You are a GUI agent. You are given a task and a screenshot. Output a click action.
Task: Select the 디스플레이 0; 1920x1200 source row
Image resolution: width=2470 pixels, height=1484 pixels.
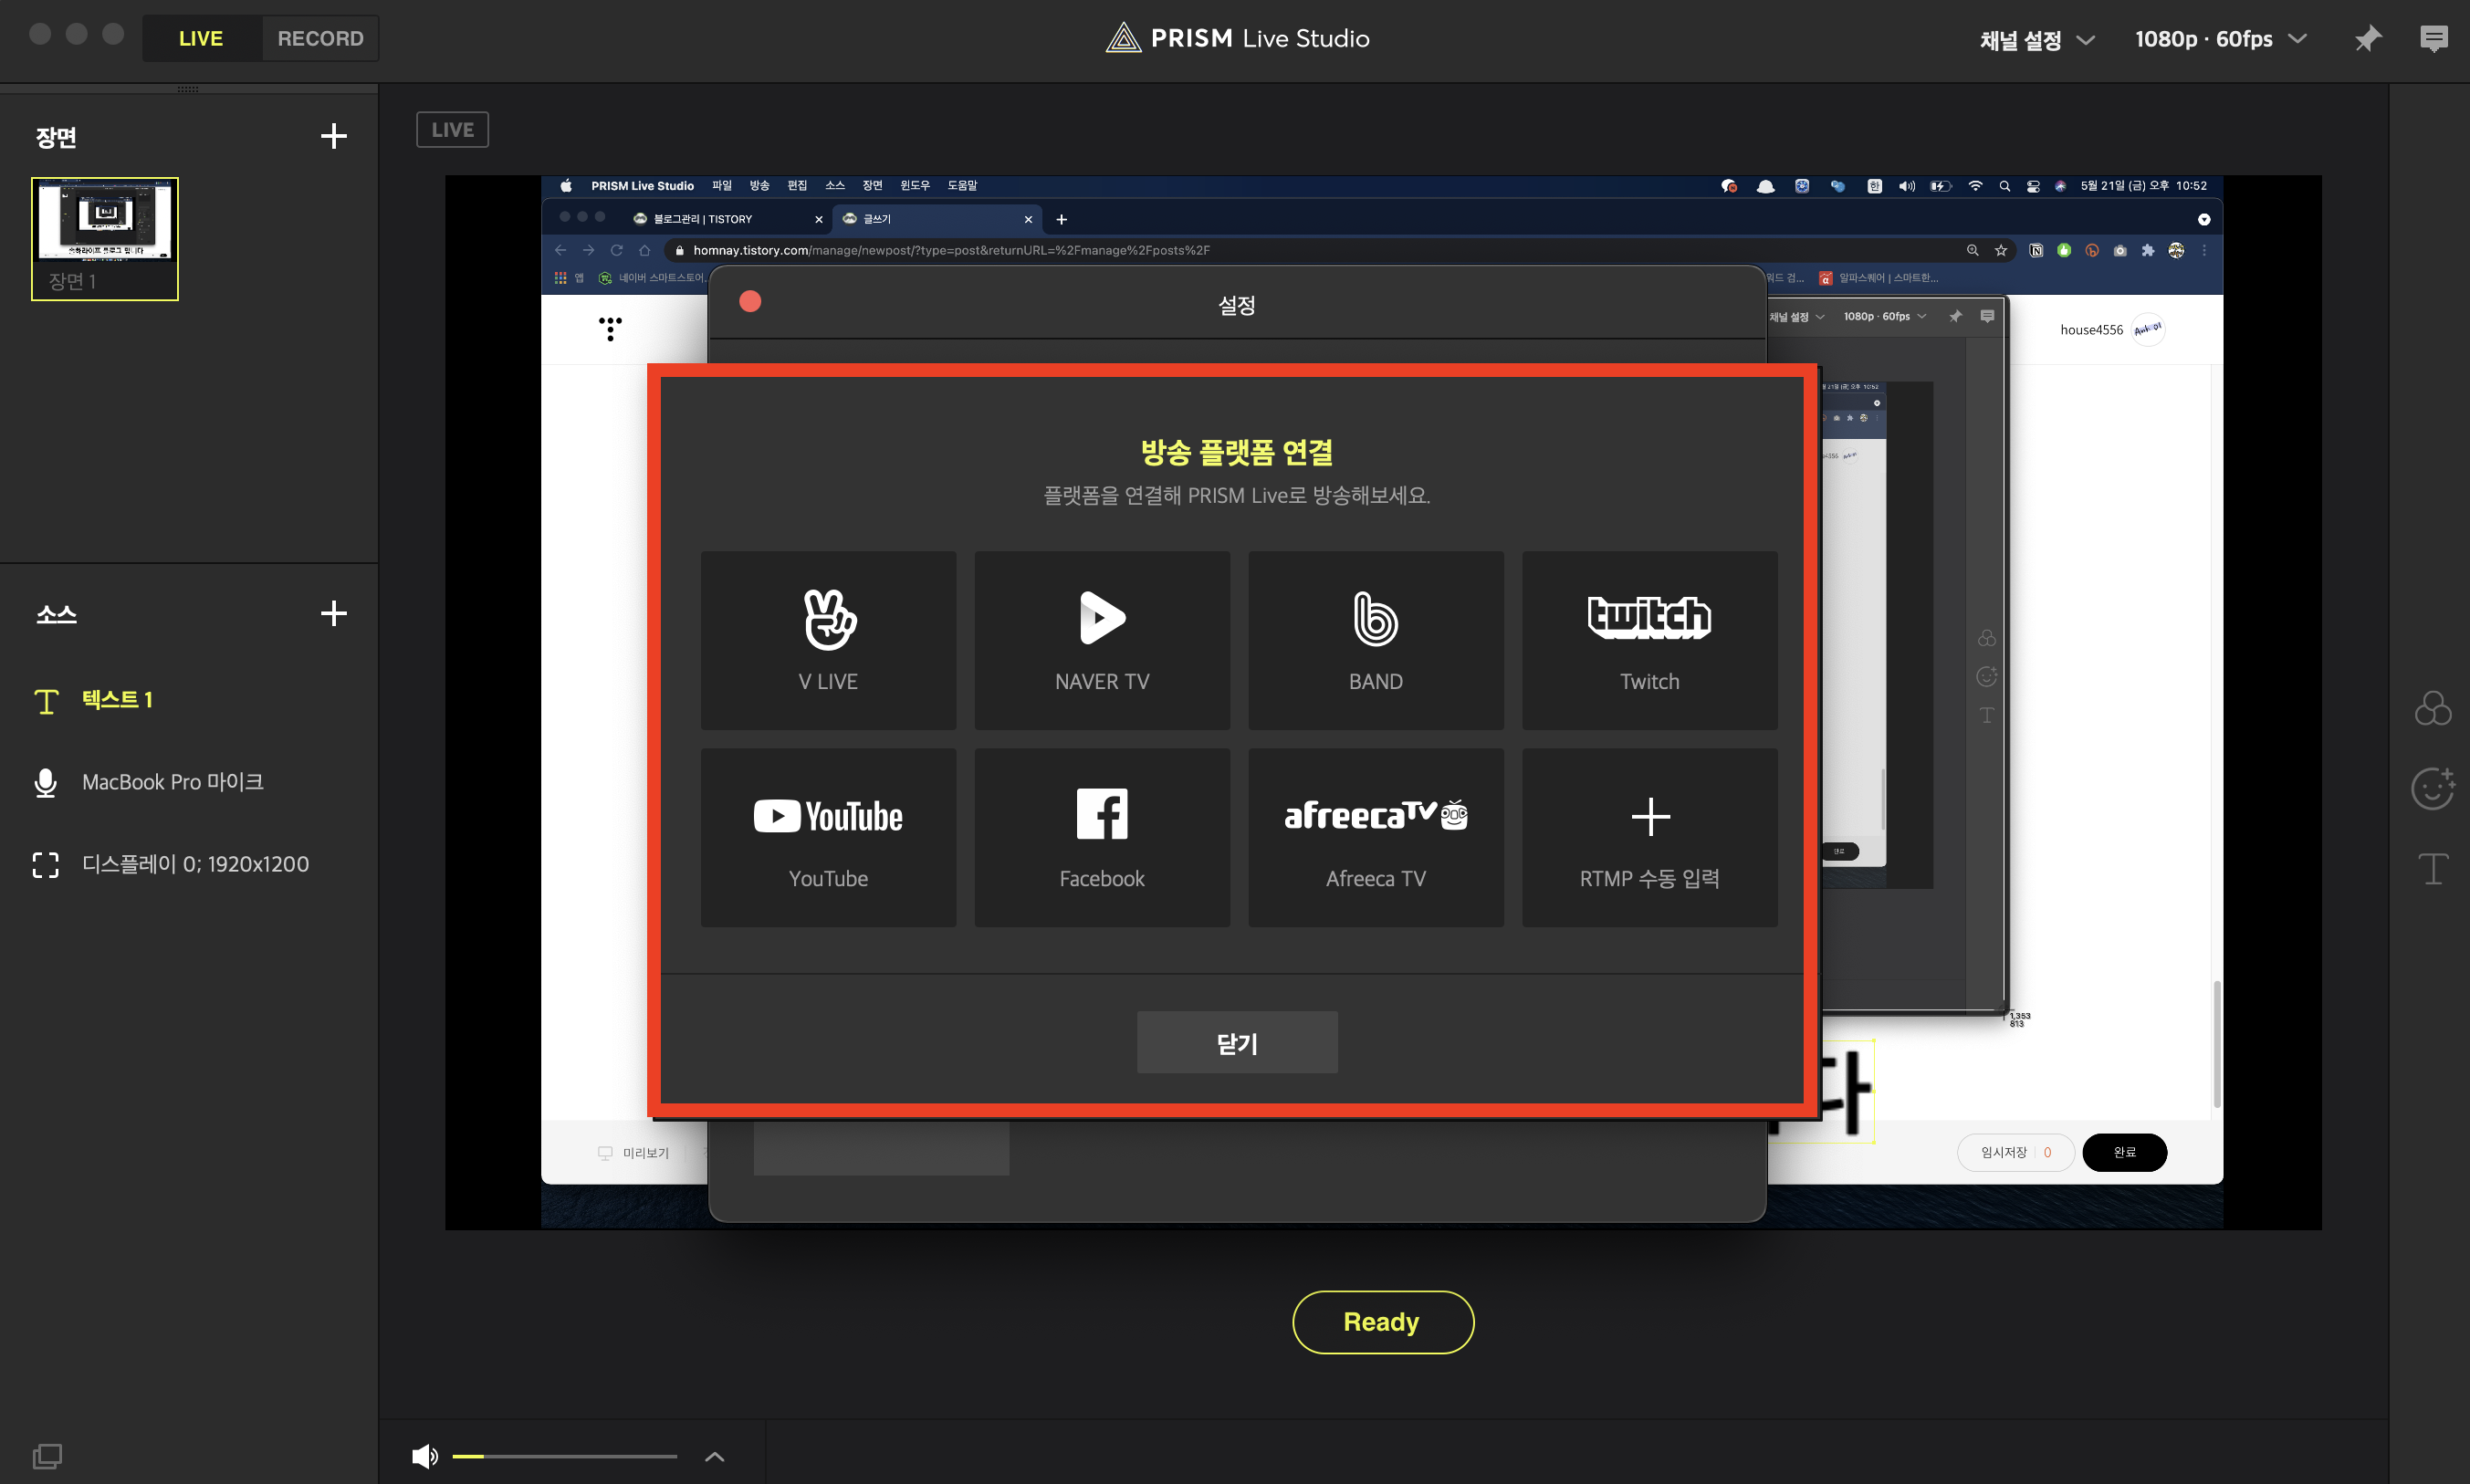pos(189,864)
